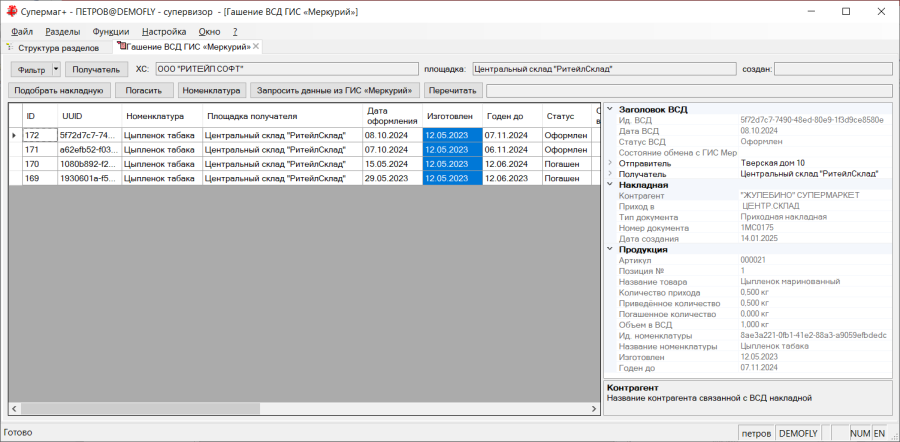This screenshot has width=900, height=442.
Task: Open the Настройка menu
Action: [164, 32]
